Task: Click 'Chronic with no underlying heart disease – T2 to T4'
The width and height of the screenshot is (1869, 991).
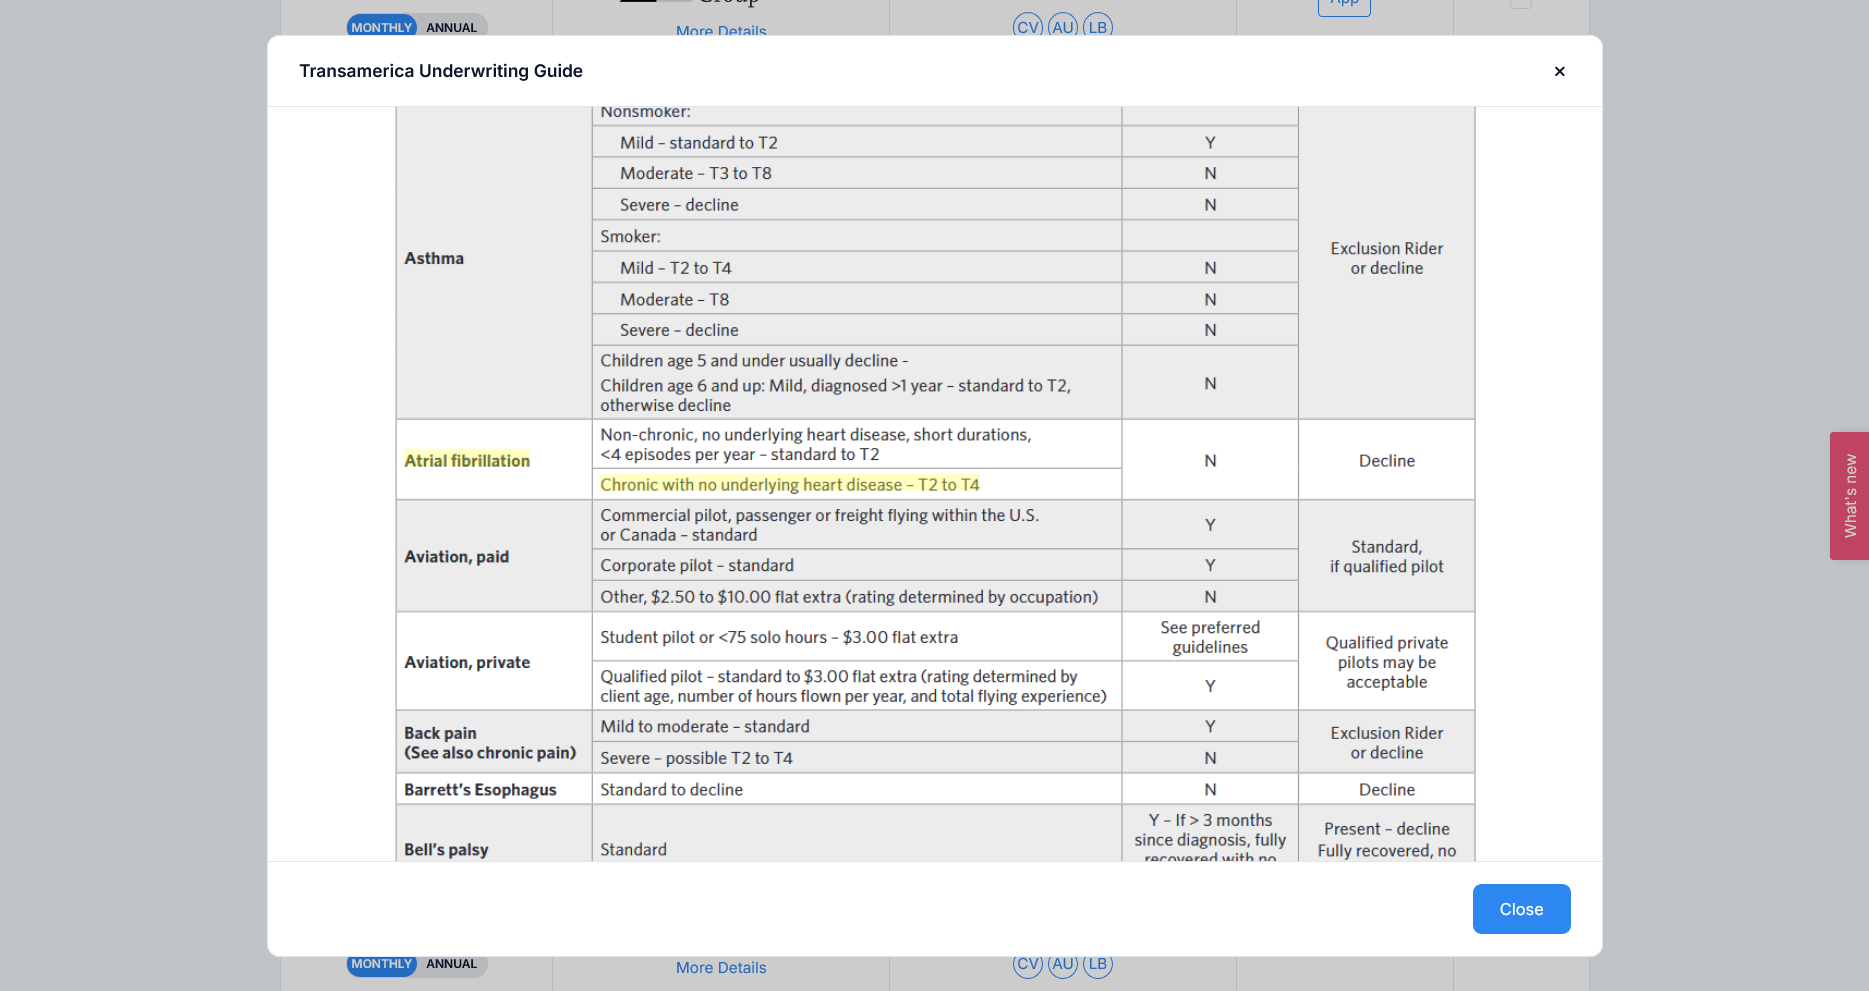Action: [790, 484]
